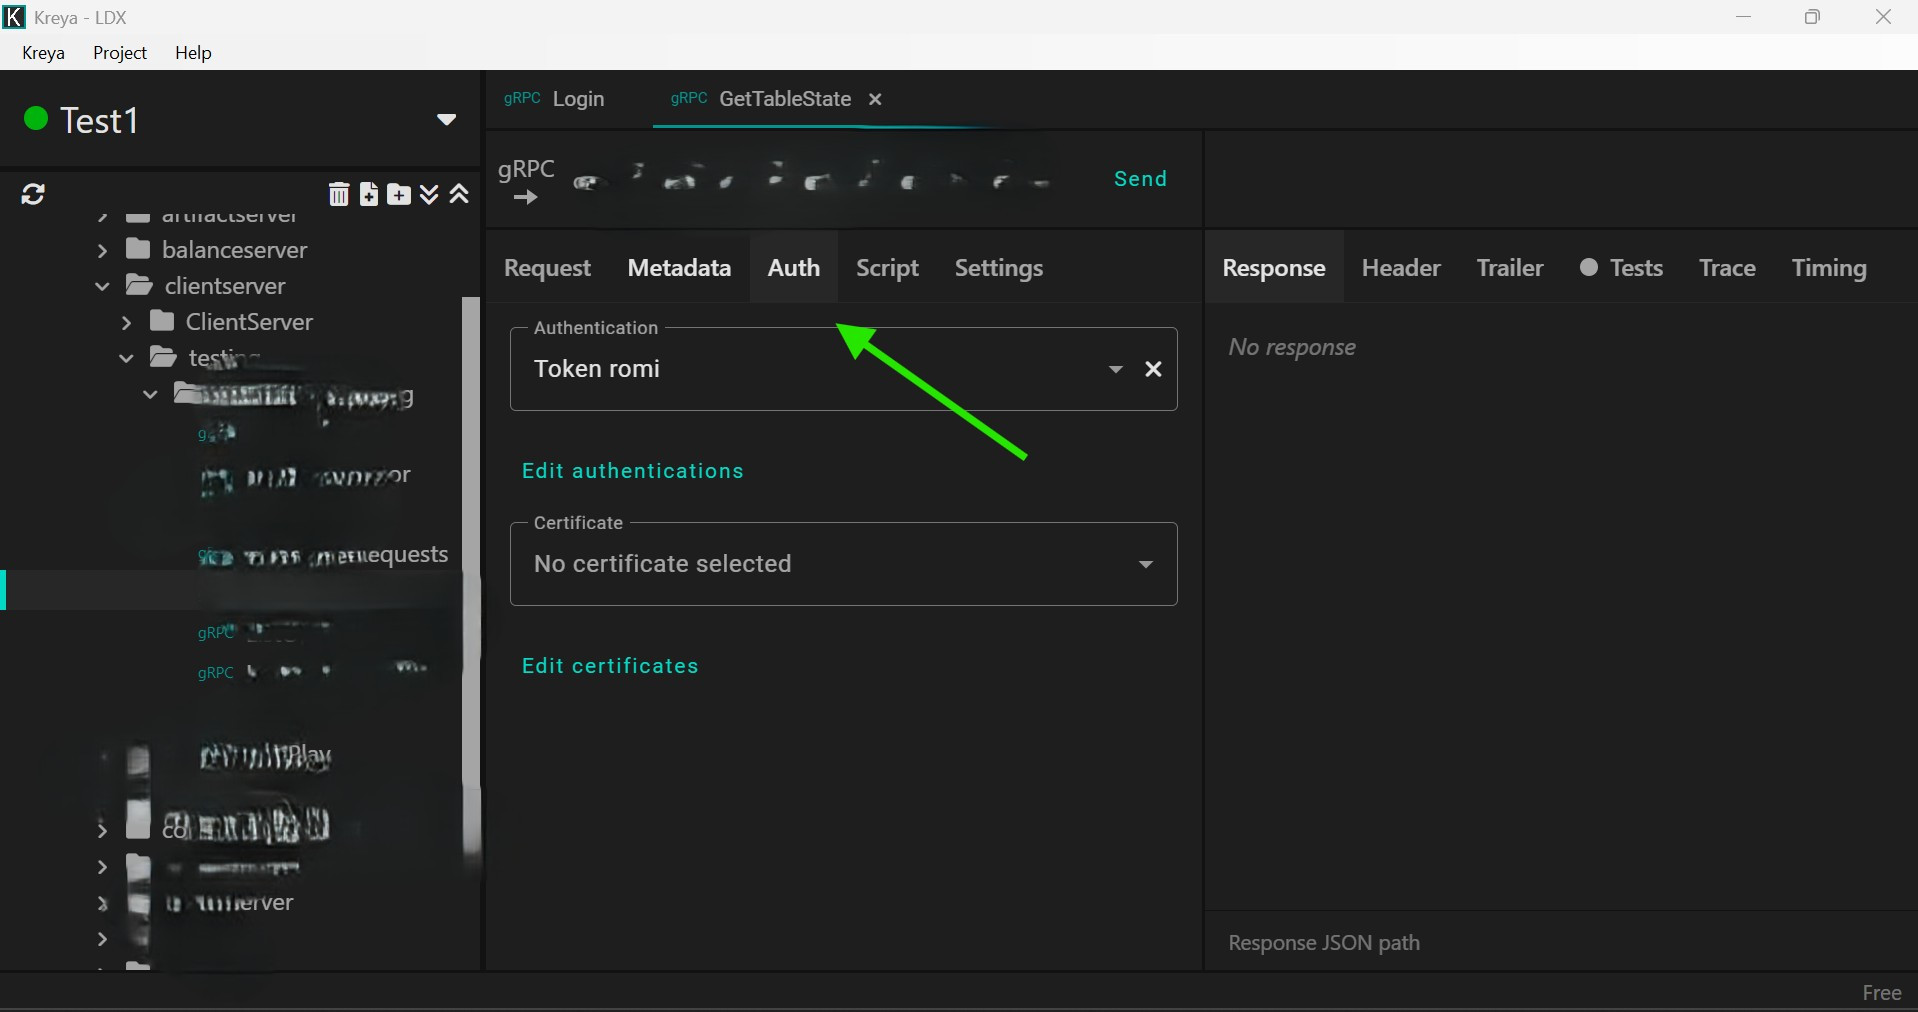Close the GetTableState tab

point(875,99)
